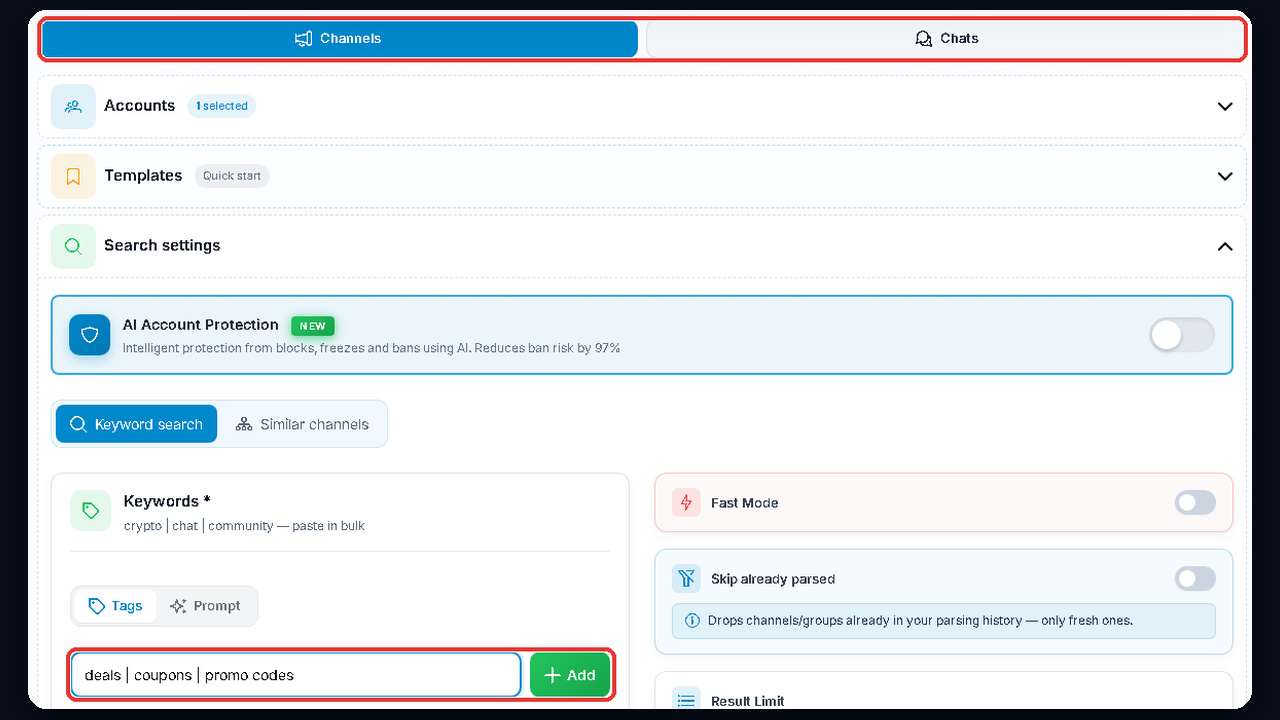The width and height of the screenshot is (1280, 720).
Task: Focus the keywords input containing deals coupons
Action: [296, 675]
